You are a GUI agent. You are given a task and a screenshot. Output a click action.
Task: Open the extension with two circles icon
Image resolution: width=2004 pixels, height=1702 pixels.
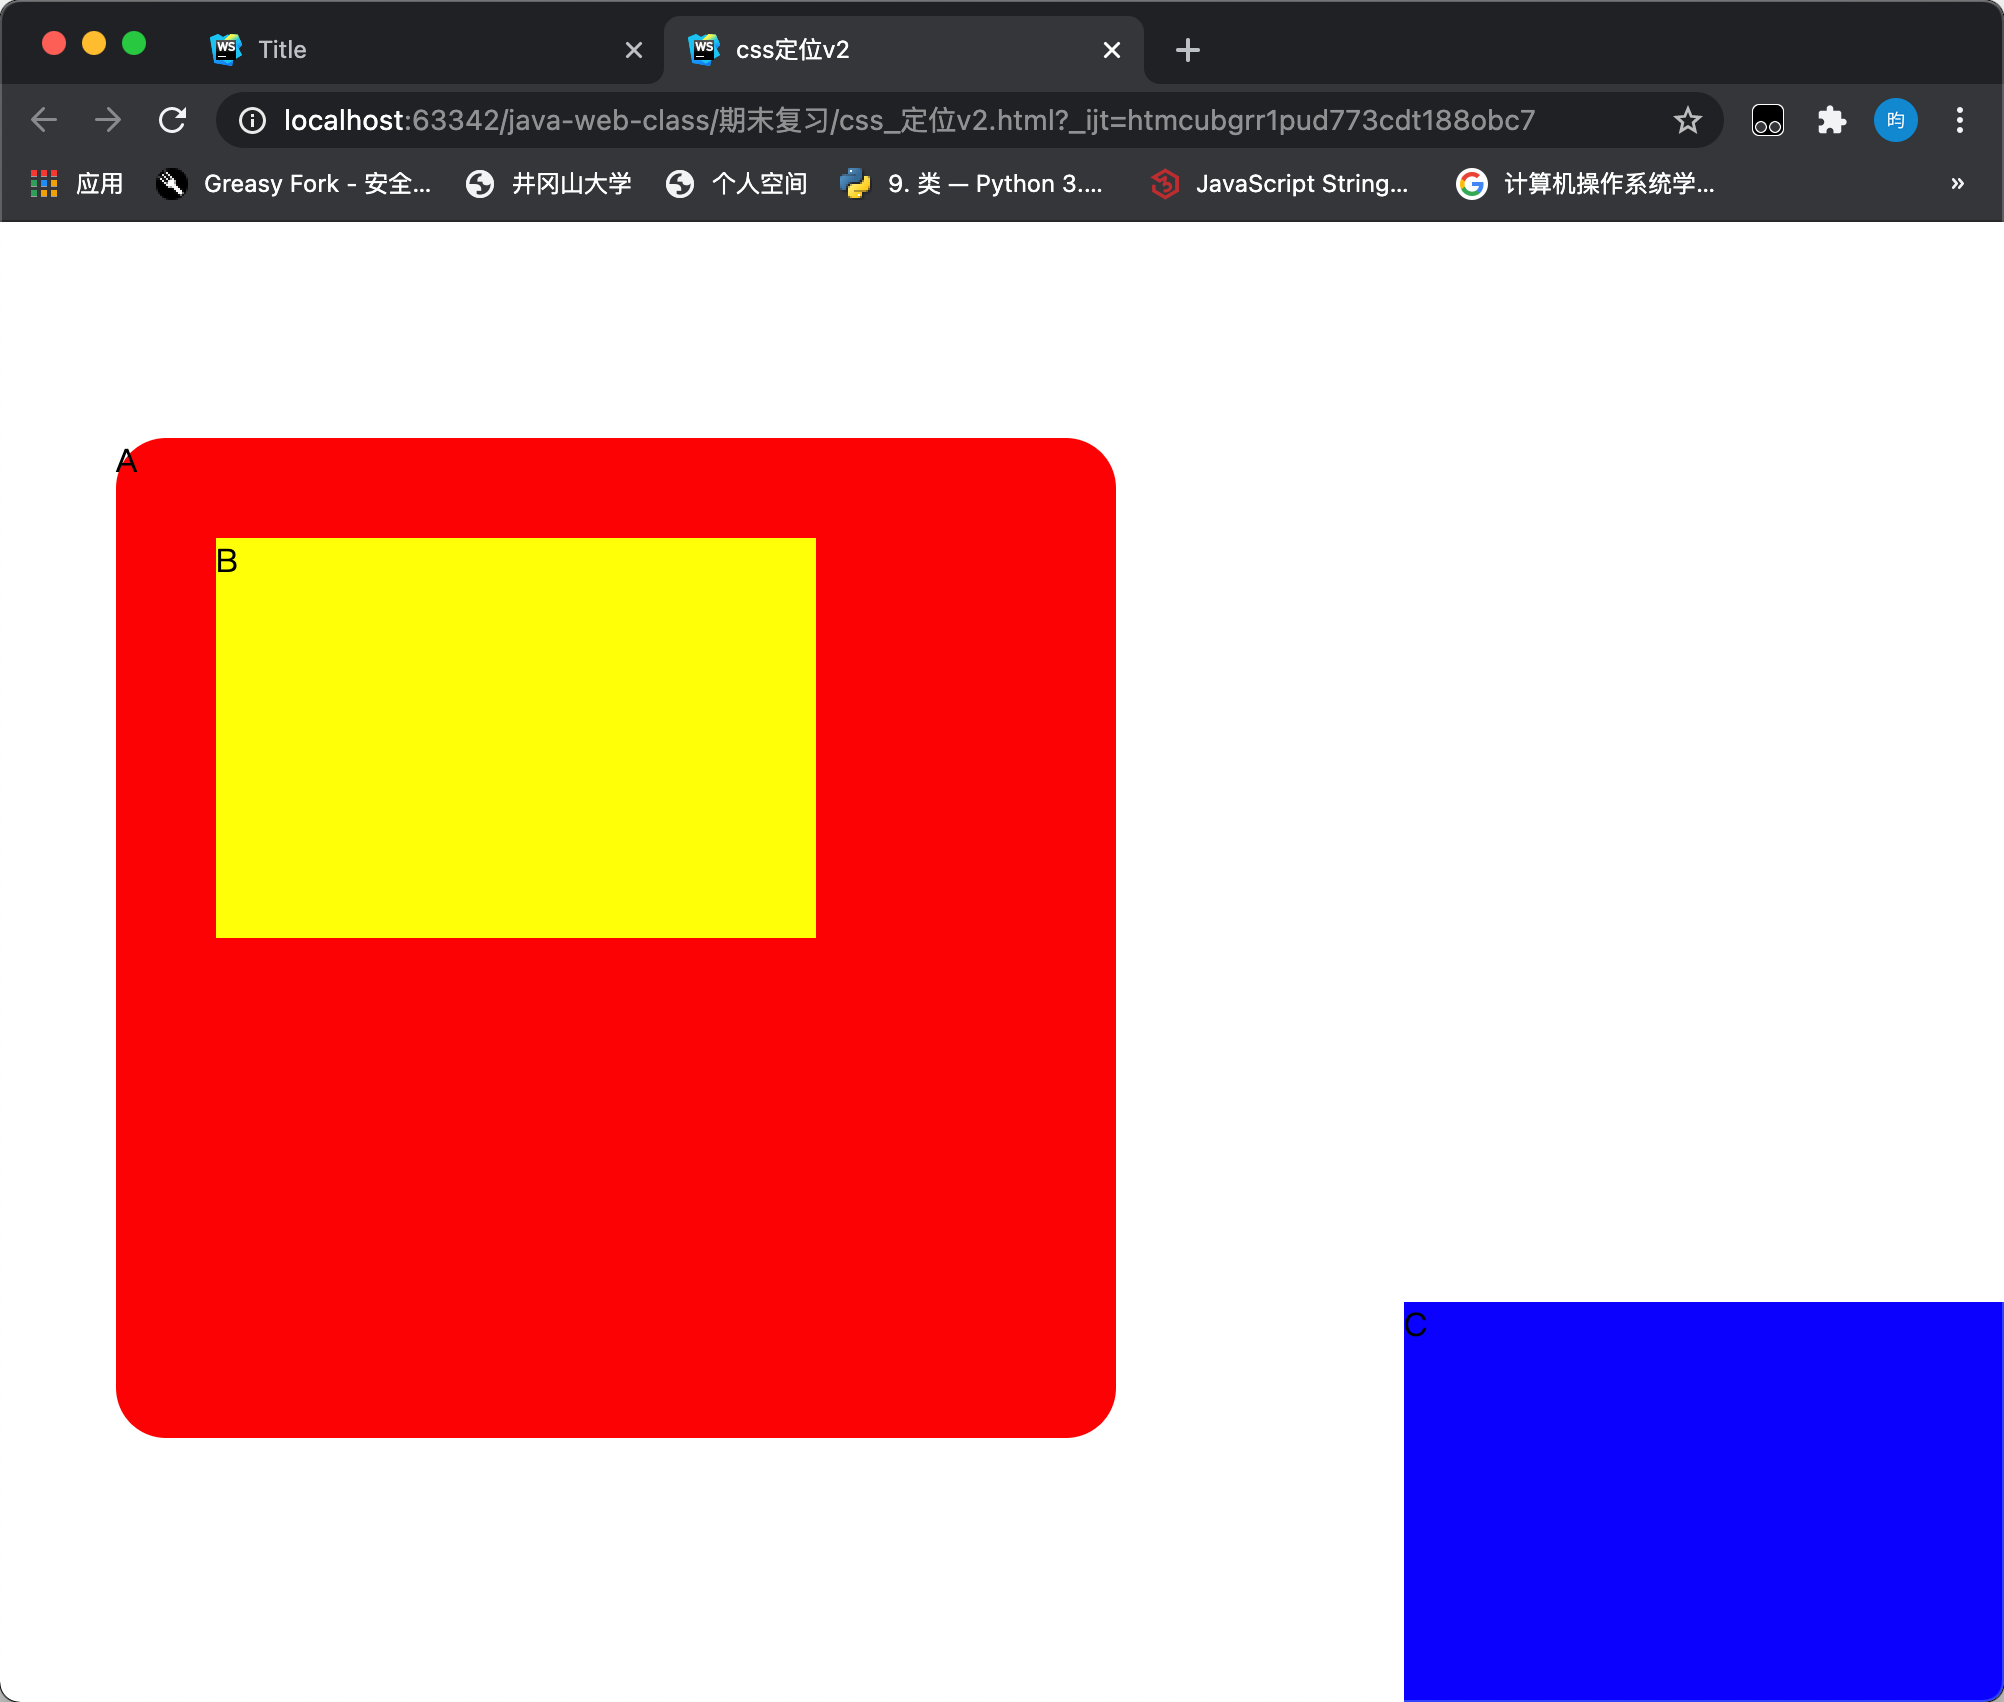pyautogui.click(x=1767, y=120)
